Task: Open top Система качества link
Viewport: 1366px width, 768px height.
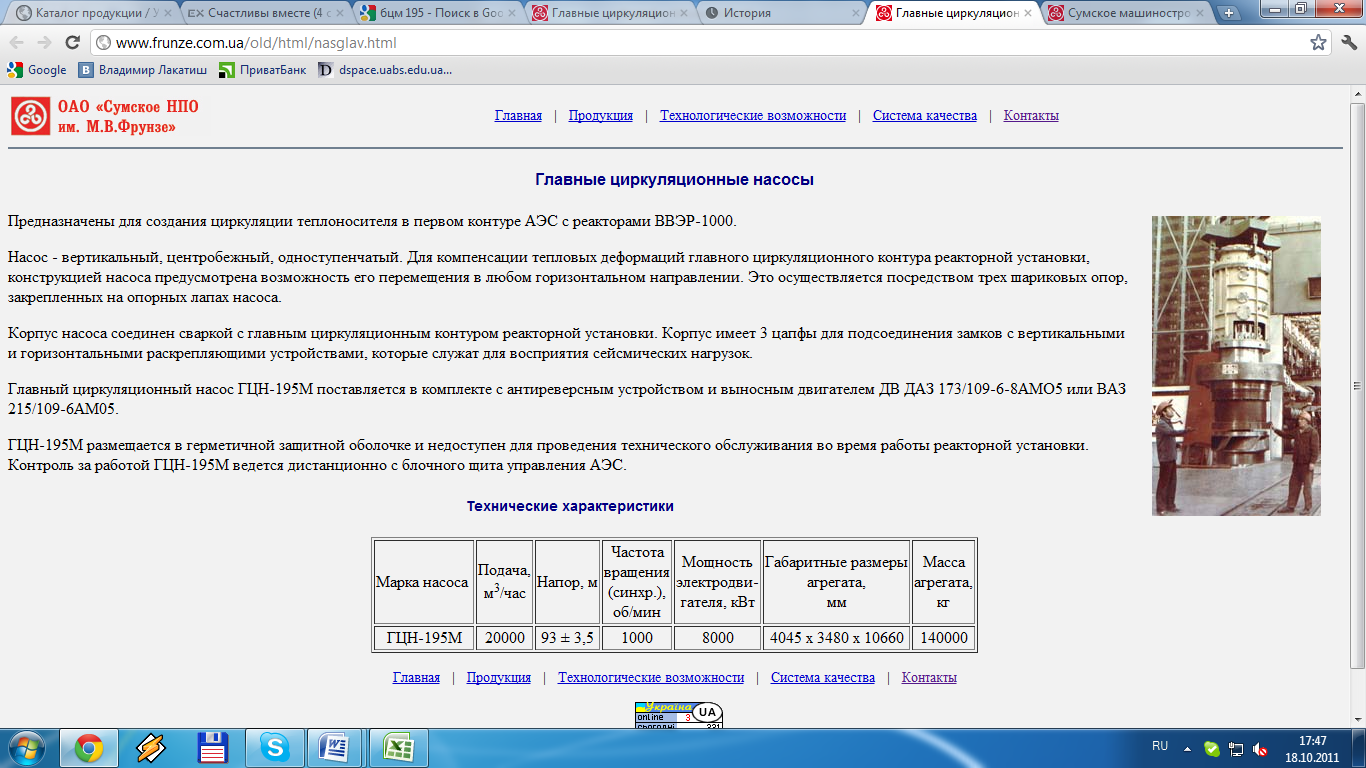Action: 925,116
